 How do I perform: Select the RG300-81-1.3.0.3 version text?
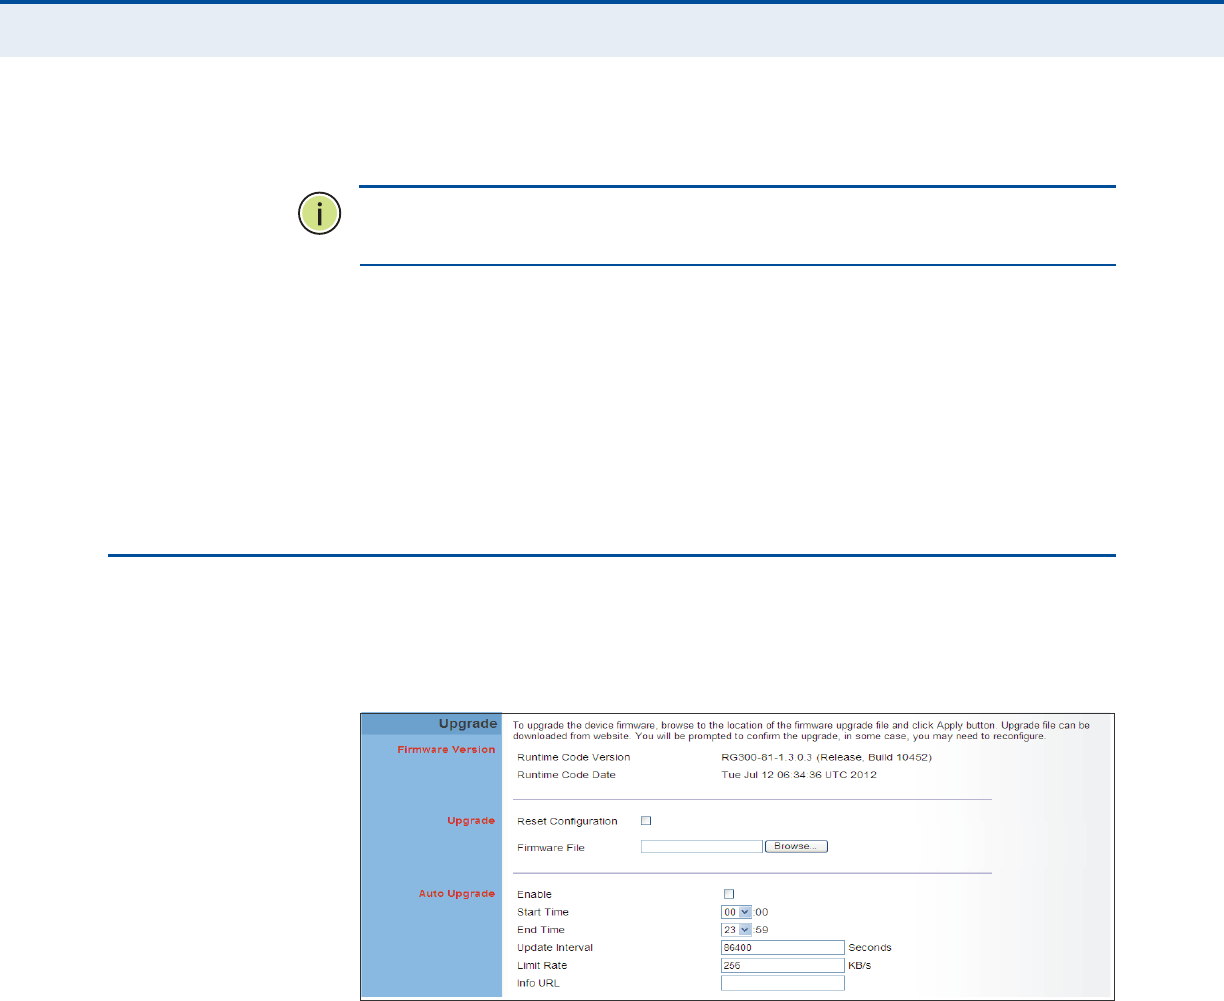click(827, 757)
